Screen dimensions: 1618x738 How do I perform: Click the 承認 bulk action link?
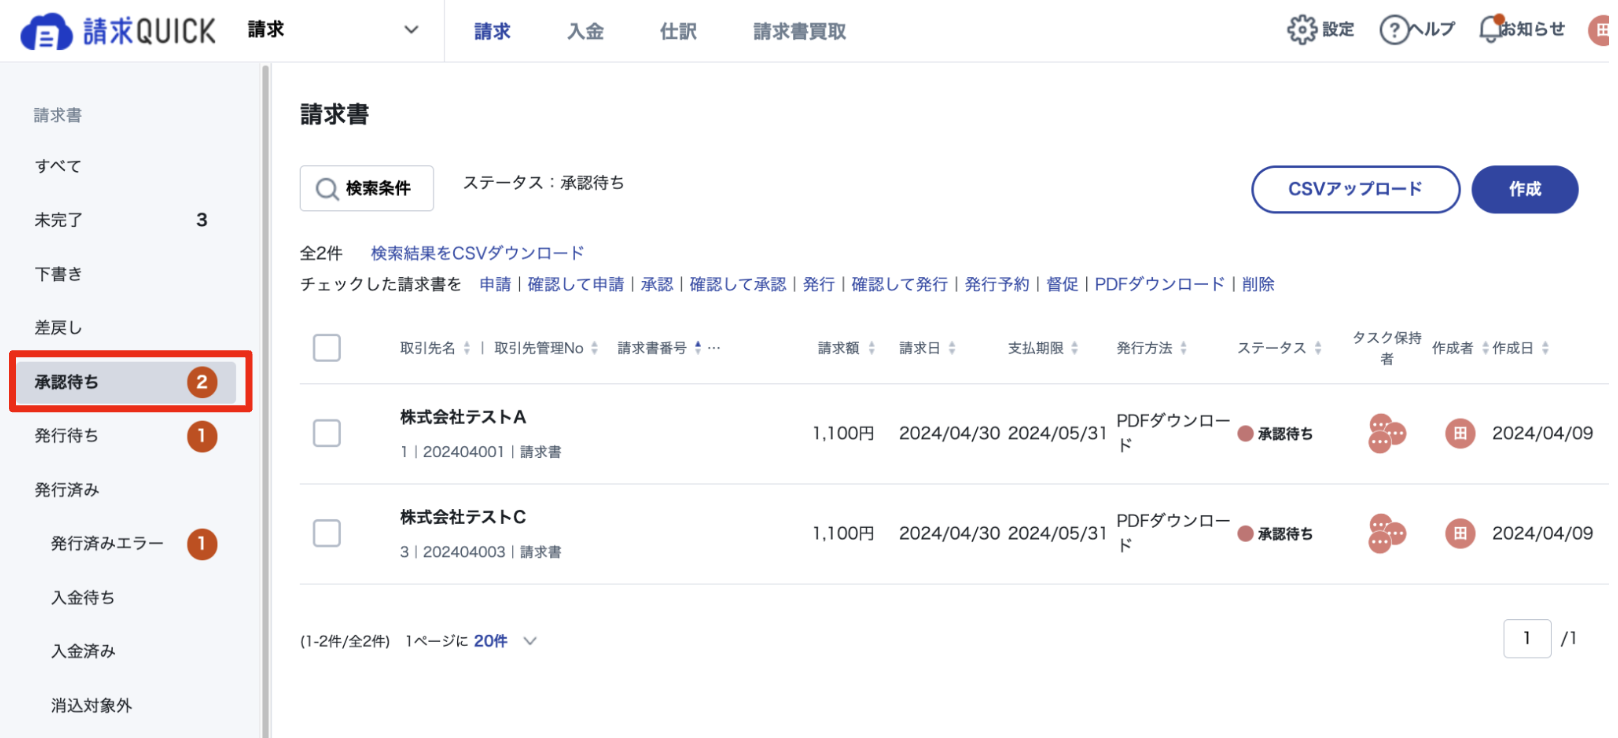pyautogui.click(x=657, y=284)
